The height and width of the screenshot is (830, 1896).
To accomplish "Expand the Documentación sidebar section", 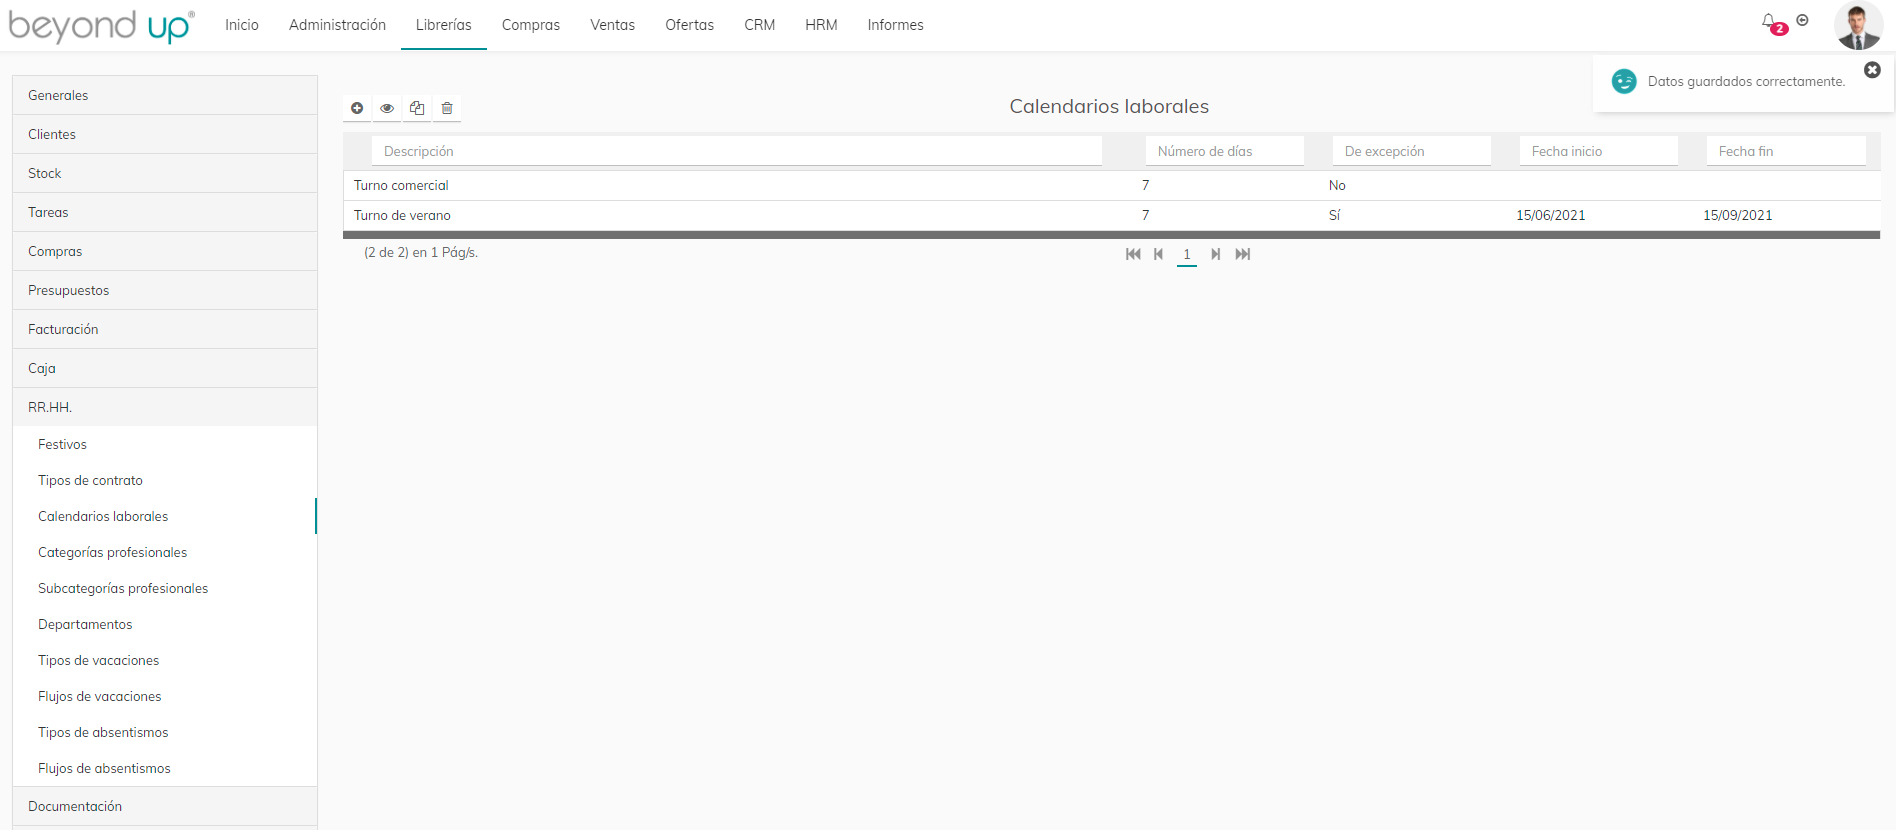I will tap(165, 806).
